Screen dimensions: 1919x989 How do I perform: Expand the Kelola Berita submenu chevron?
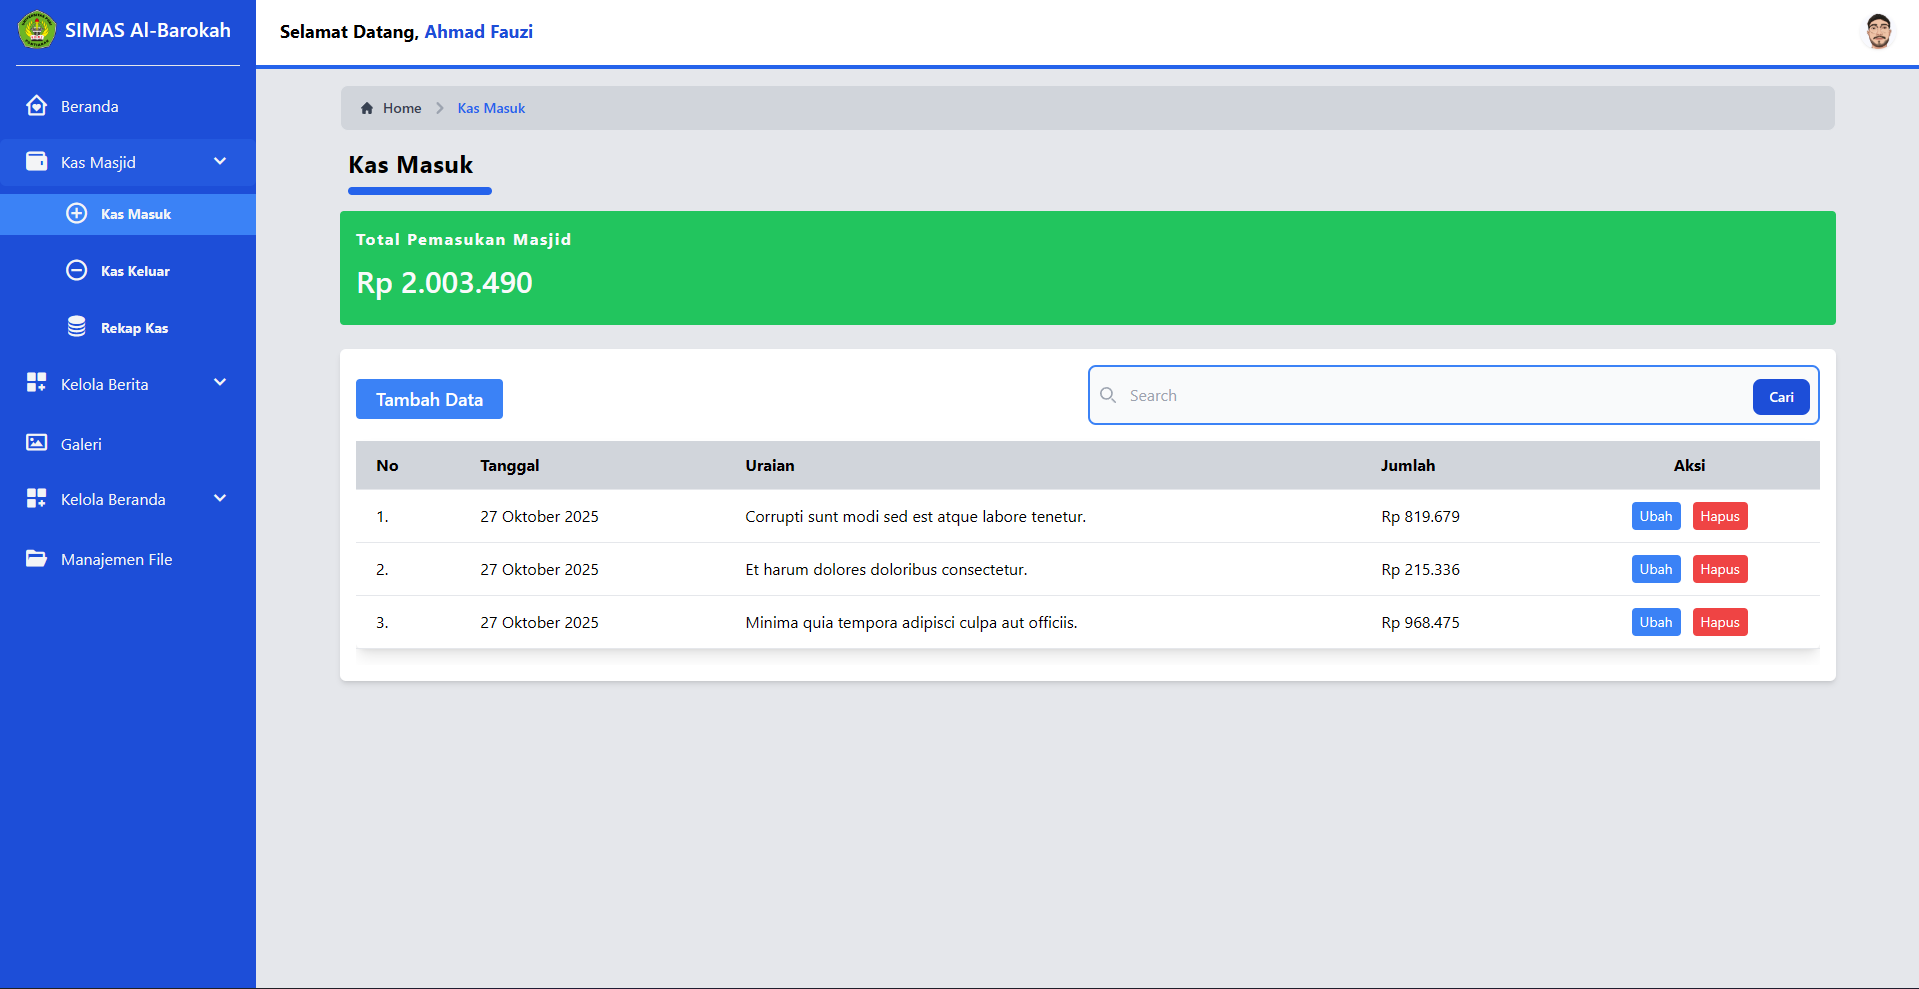click(220, 383)
